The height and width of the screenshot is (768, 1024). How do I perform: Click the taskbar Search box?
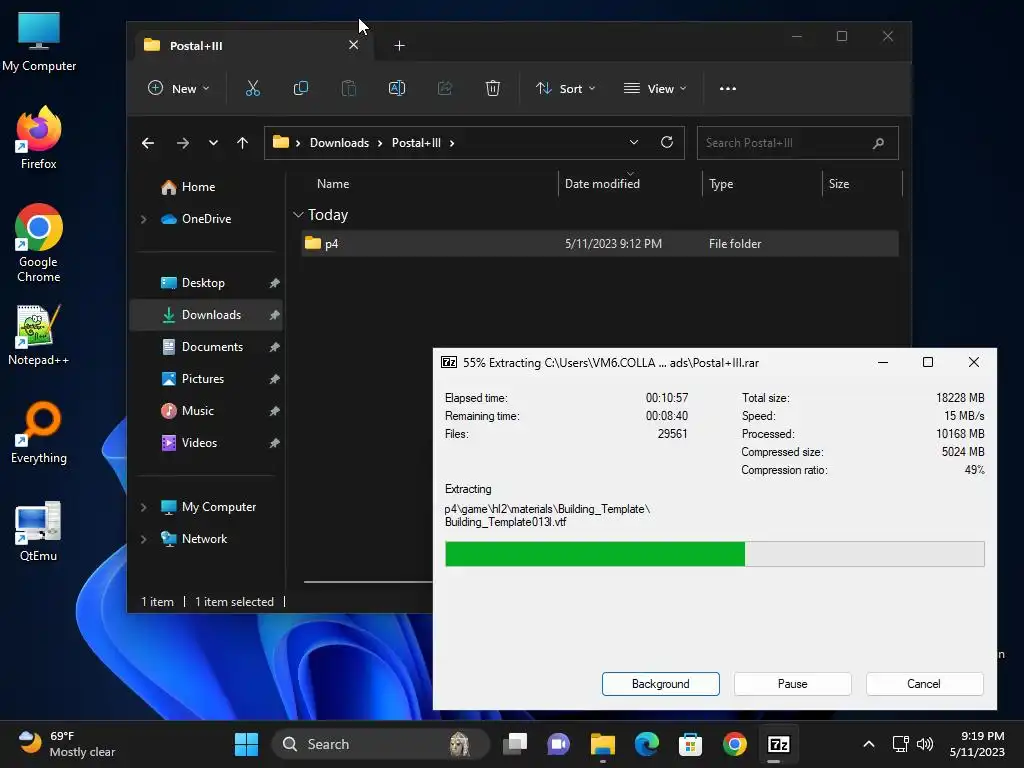click(379, 744)
